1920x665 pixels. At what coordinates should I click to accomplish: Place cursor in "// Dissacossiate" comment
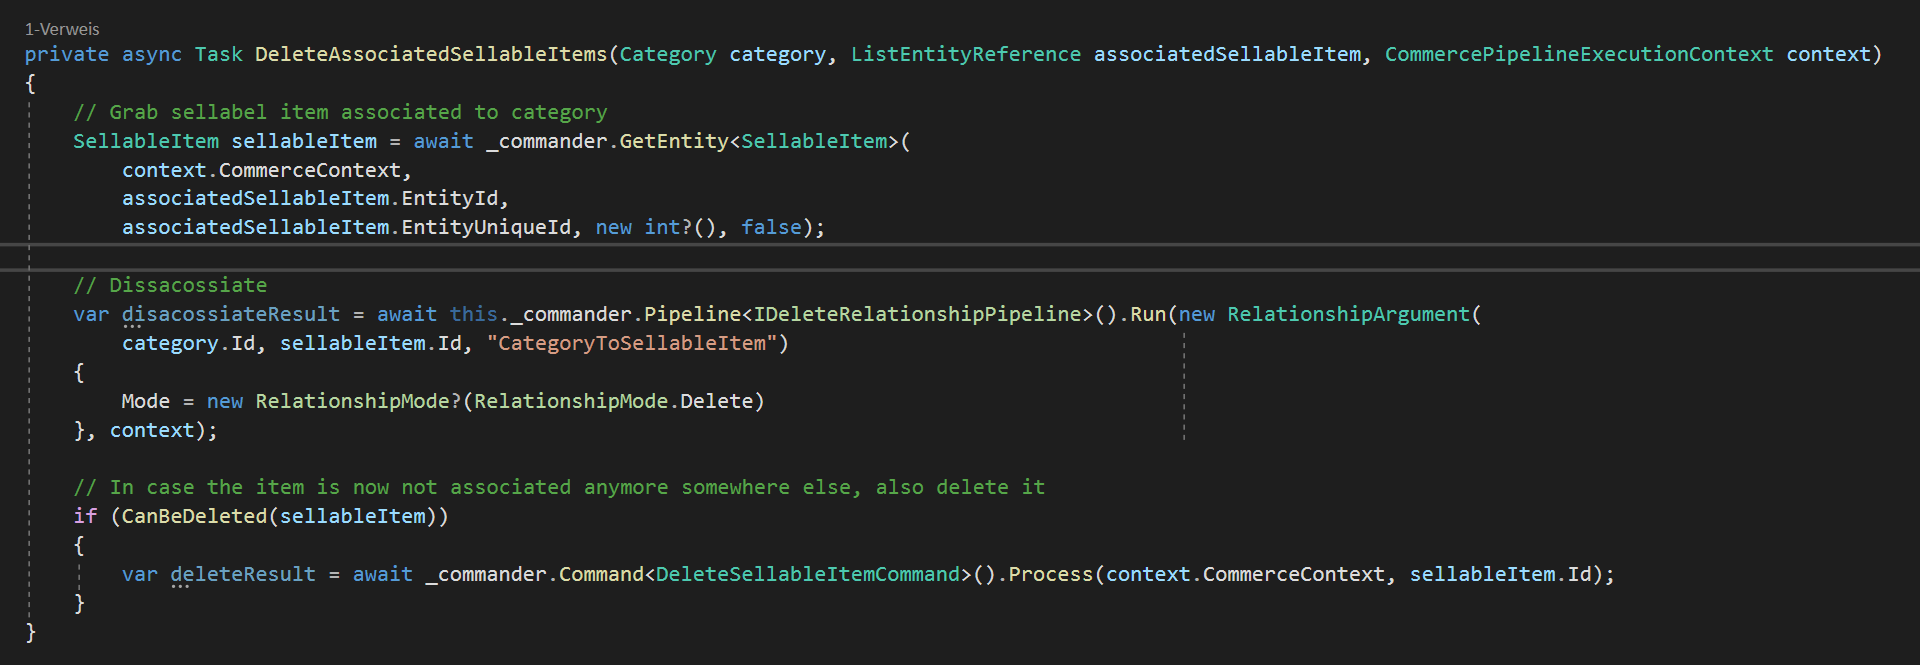pyautogui.click(x=170, y=285)
